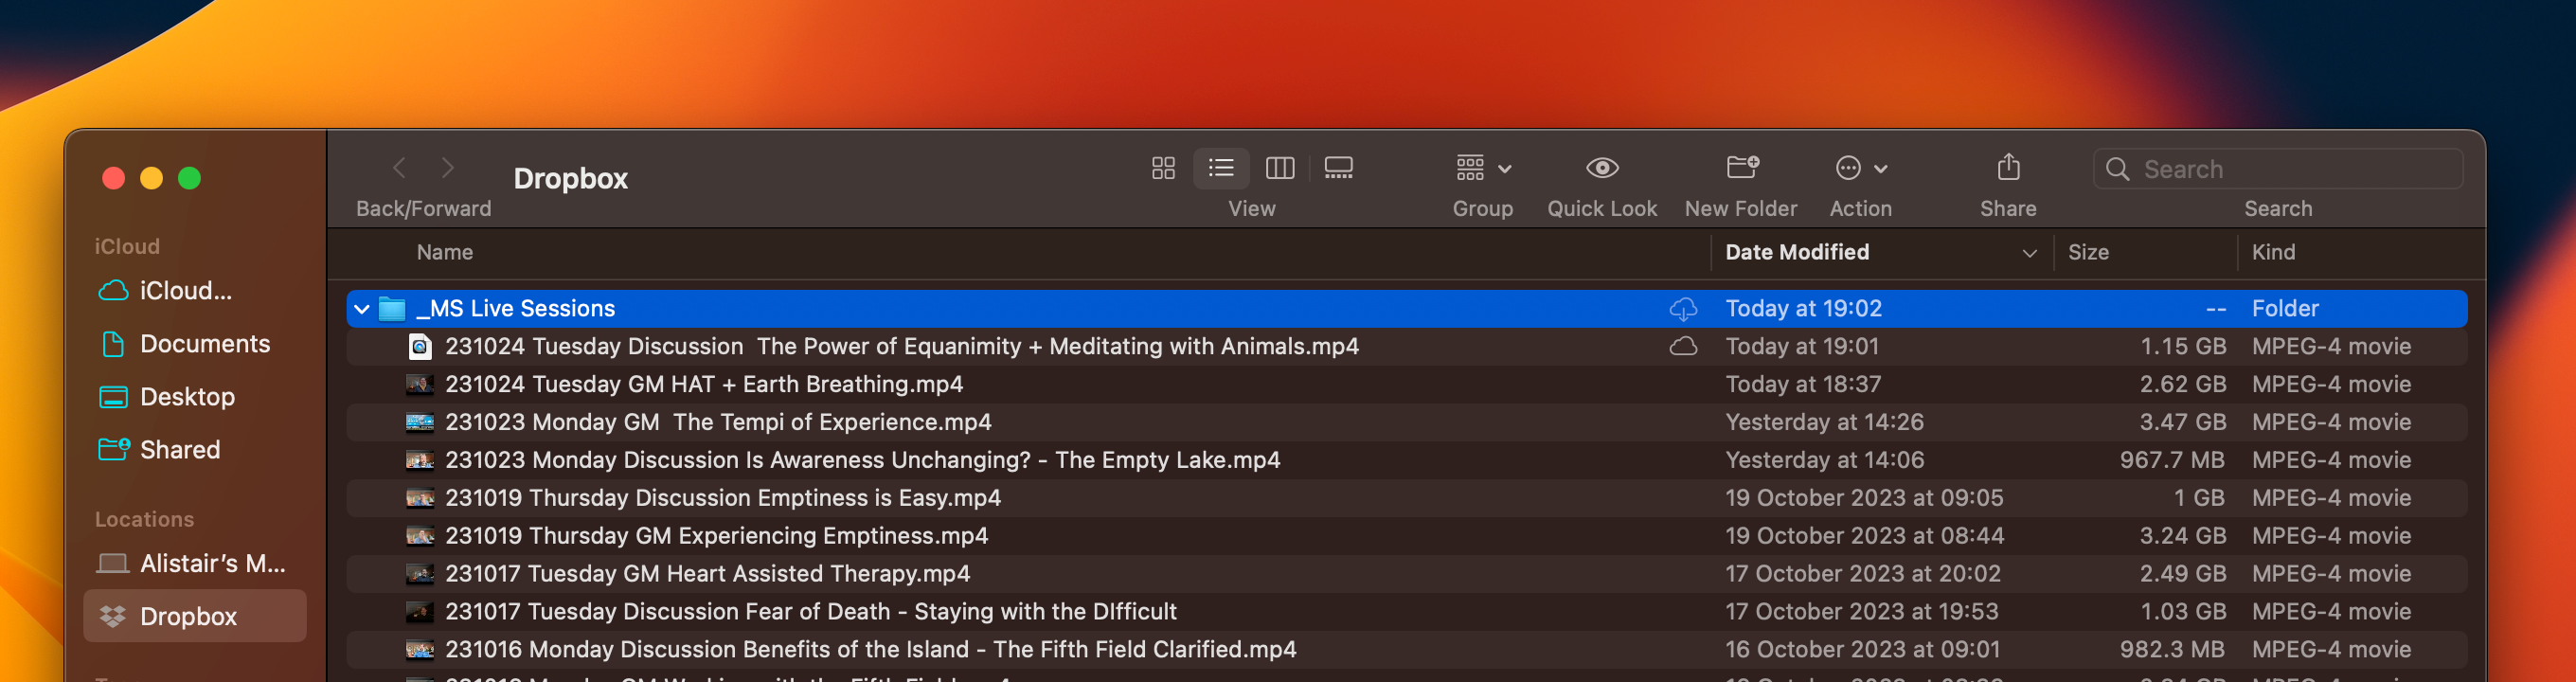Click the green full screen button
Screen dimensions: 2576x682
pyautogui.click(x=189, y=179)
